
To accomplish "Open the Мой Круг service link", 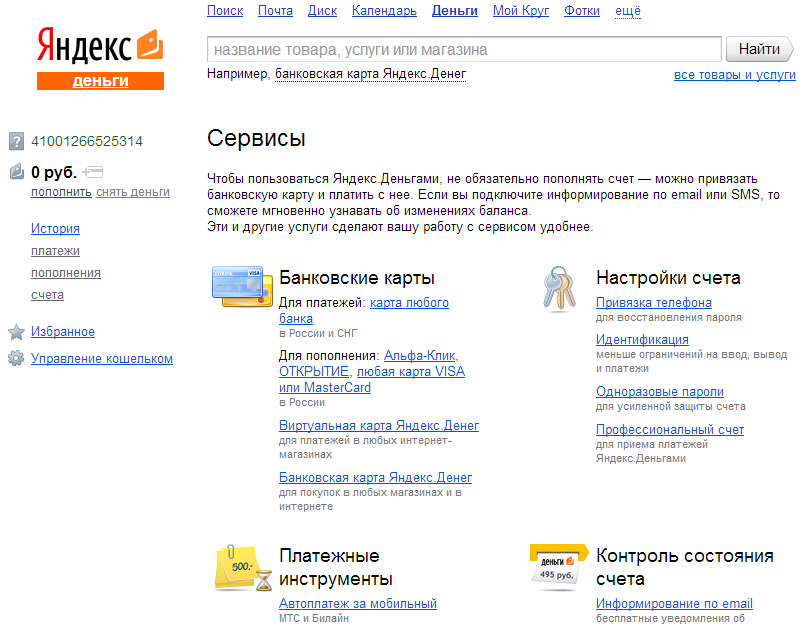I will tap(521, 11).
